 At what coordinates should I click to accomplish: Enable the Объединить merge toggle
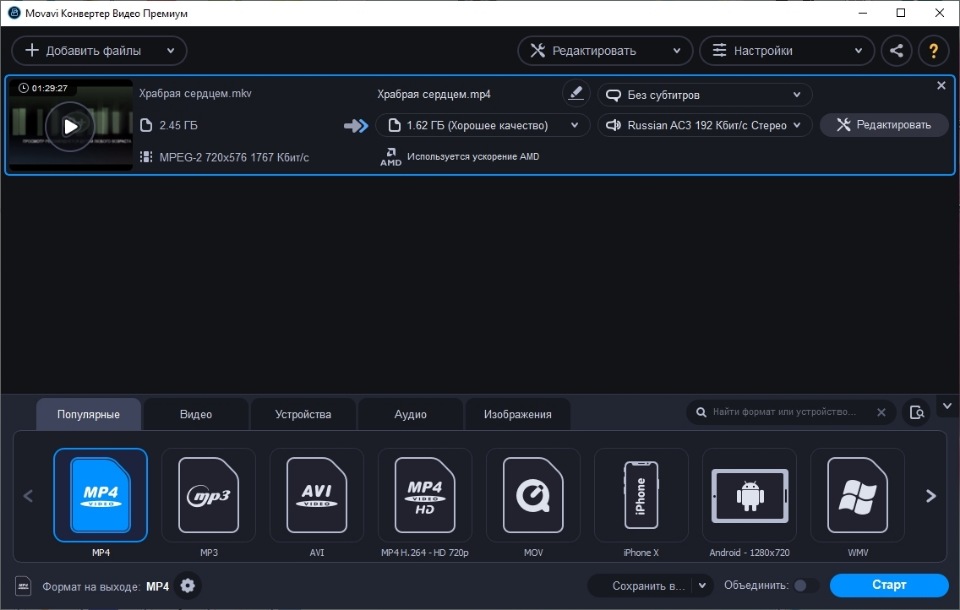(x=806, y=585)
